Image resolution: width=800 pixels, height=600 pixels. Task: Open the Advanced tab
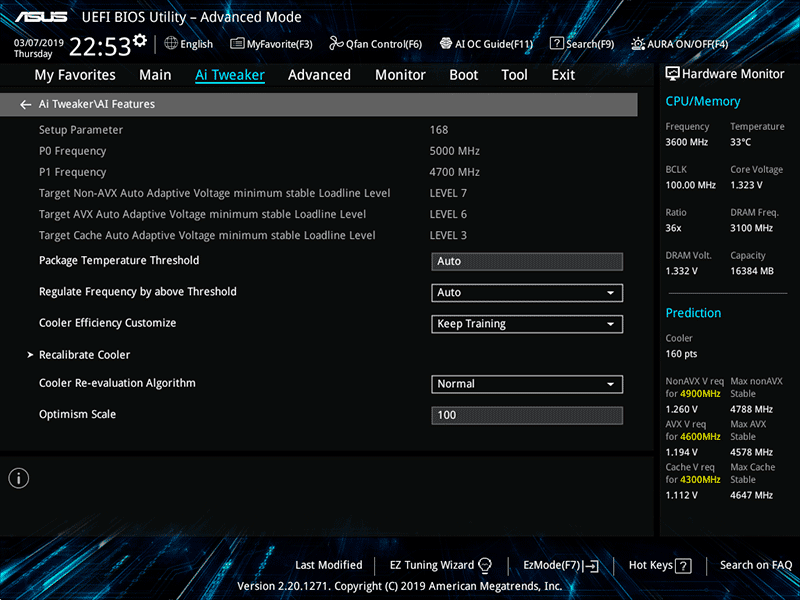319,75
